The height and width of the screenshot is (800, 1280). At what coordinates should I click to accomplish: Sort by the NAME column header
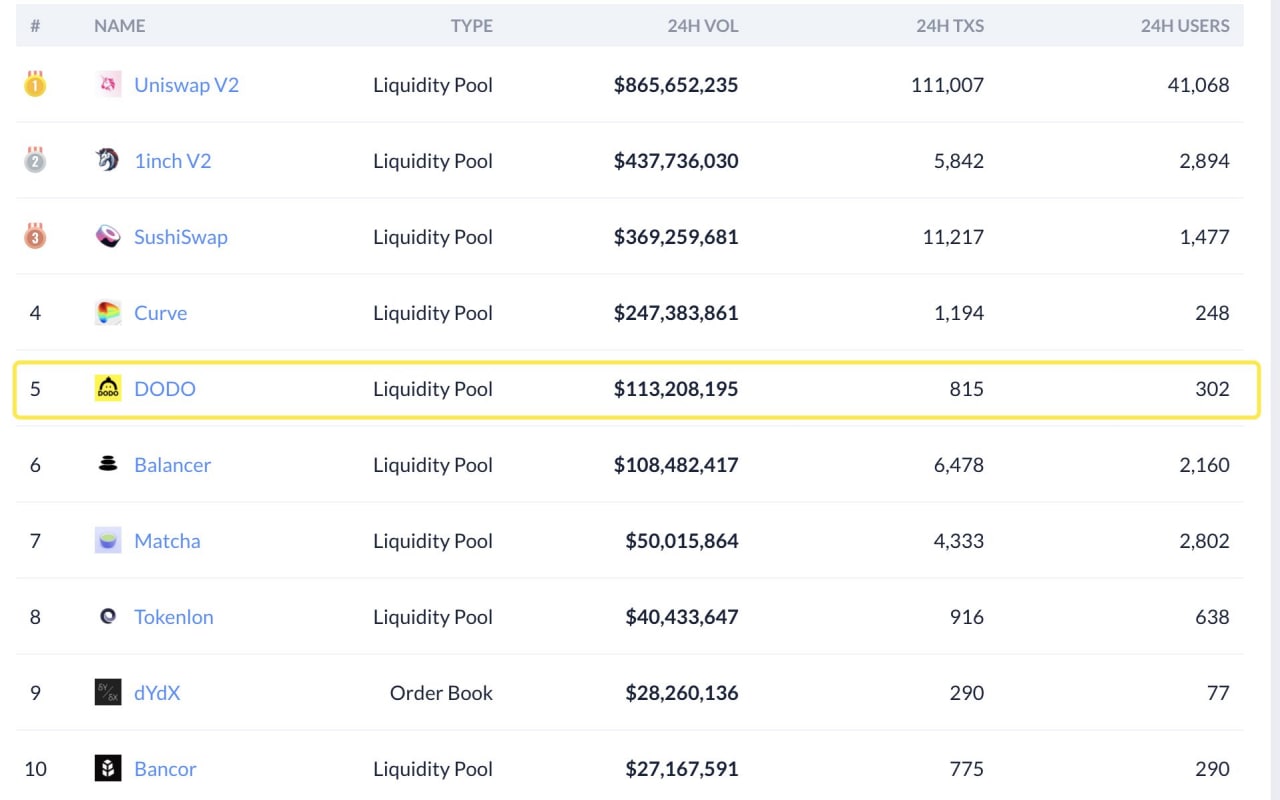click(120, 26)
